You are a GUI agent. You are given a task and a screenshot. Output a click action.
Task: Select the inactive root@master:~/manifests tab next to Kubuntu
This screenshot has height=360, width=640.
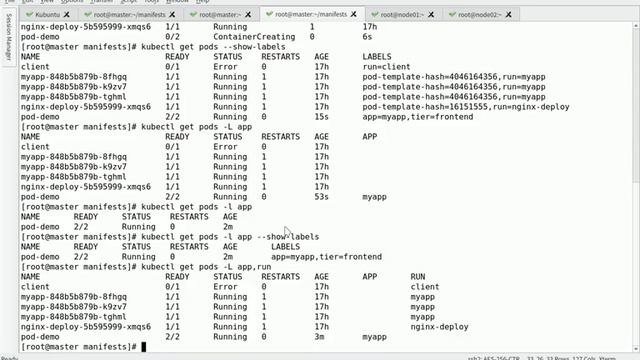point(129,15)
